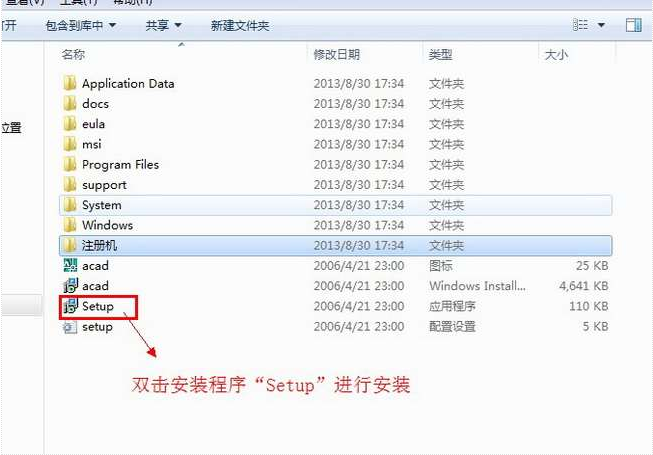The width and height of the screenshot is (653, 455).
Task: Select the lowercase setup configuration settings file
Action: pos(97,327)
